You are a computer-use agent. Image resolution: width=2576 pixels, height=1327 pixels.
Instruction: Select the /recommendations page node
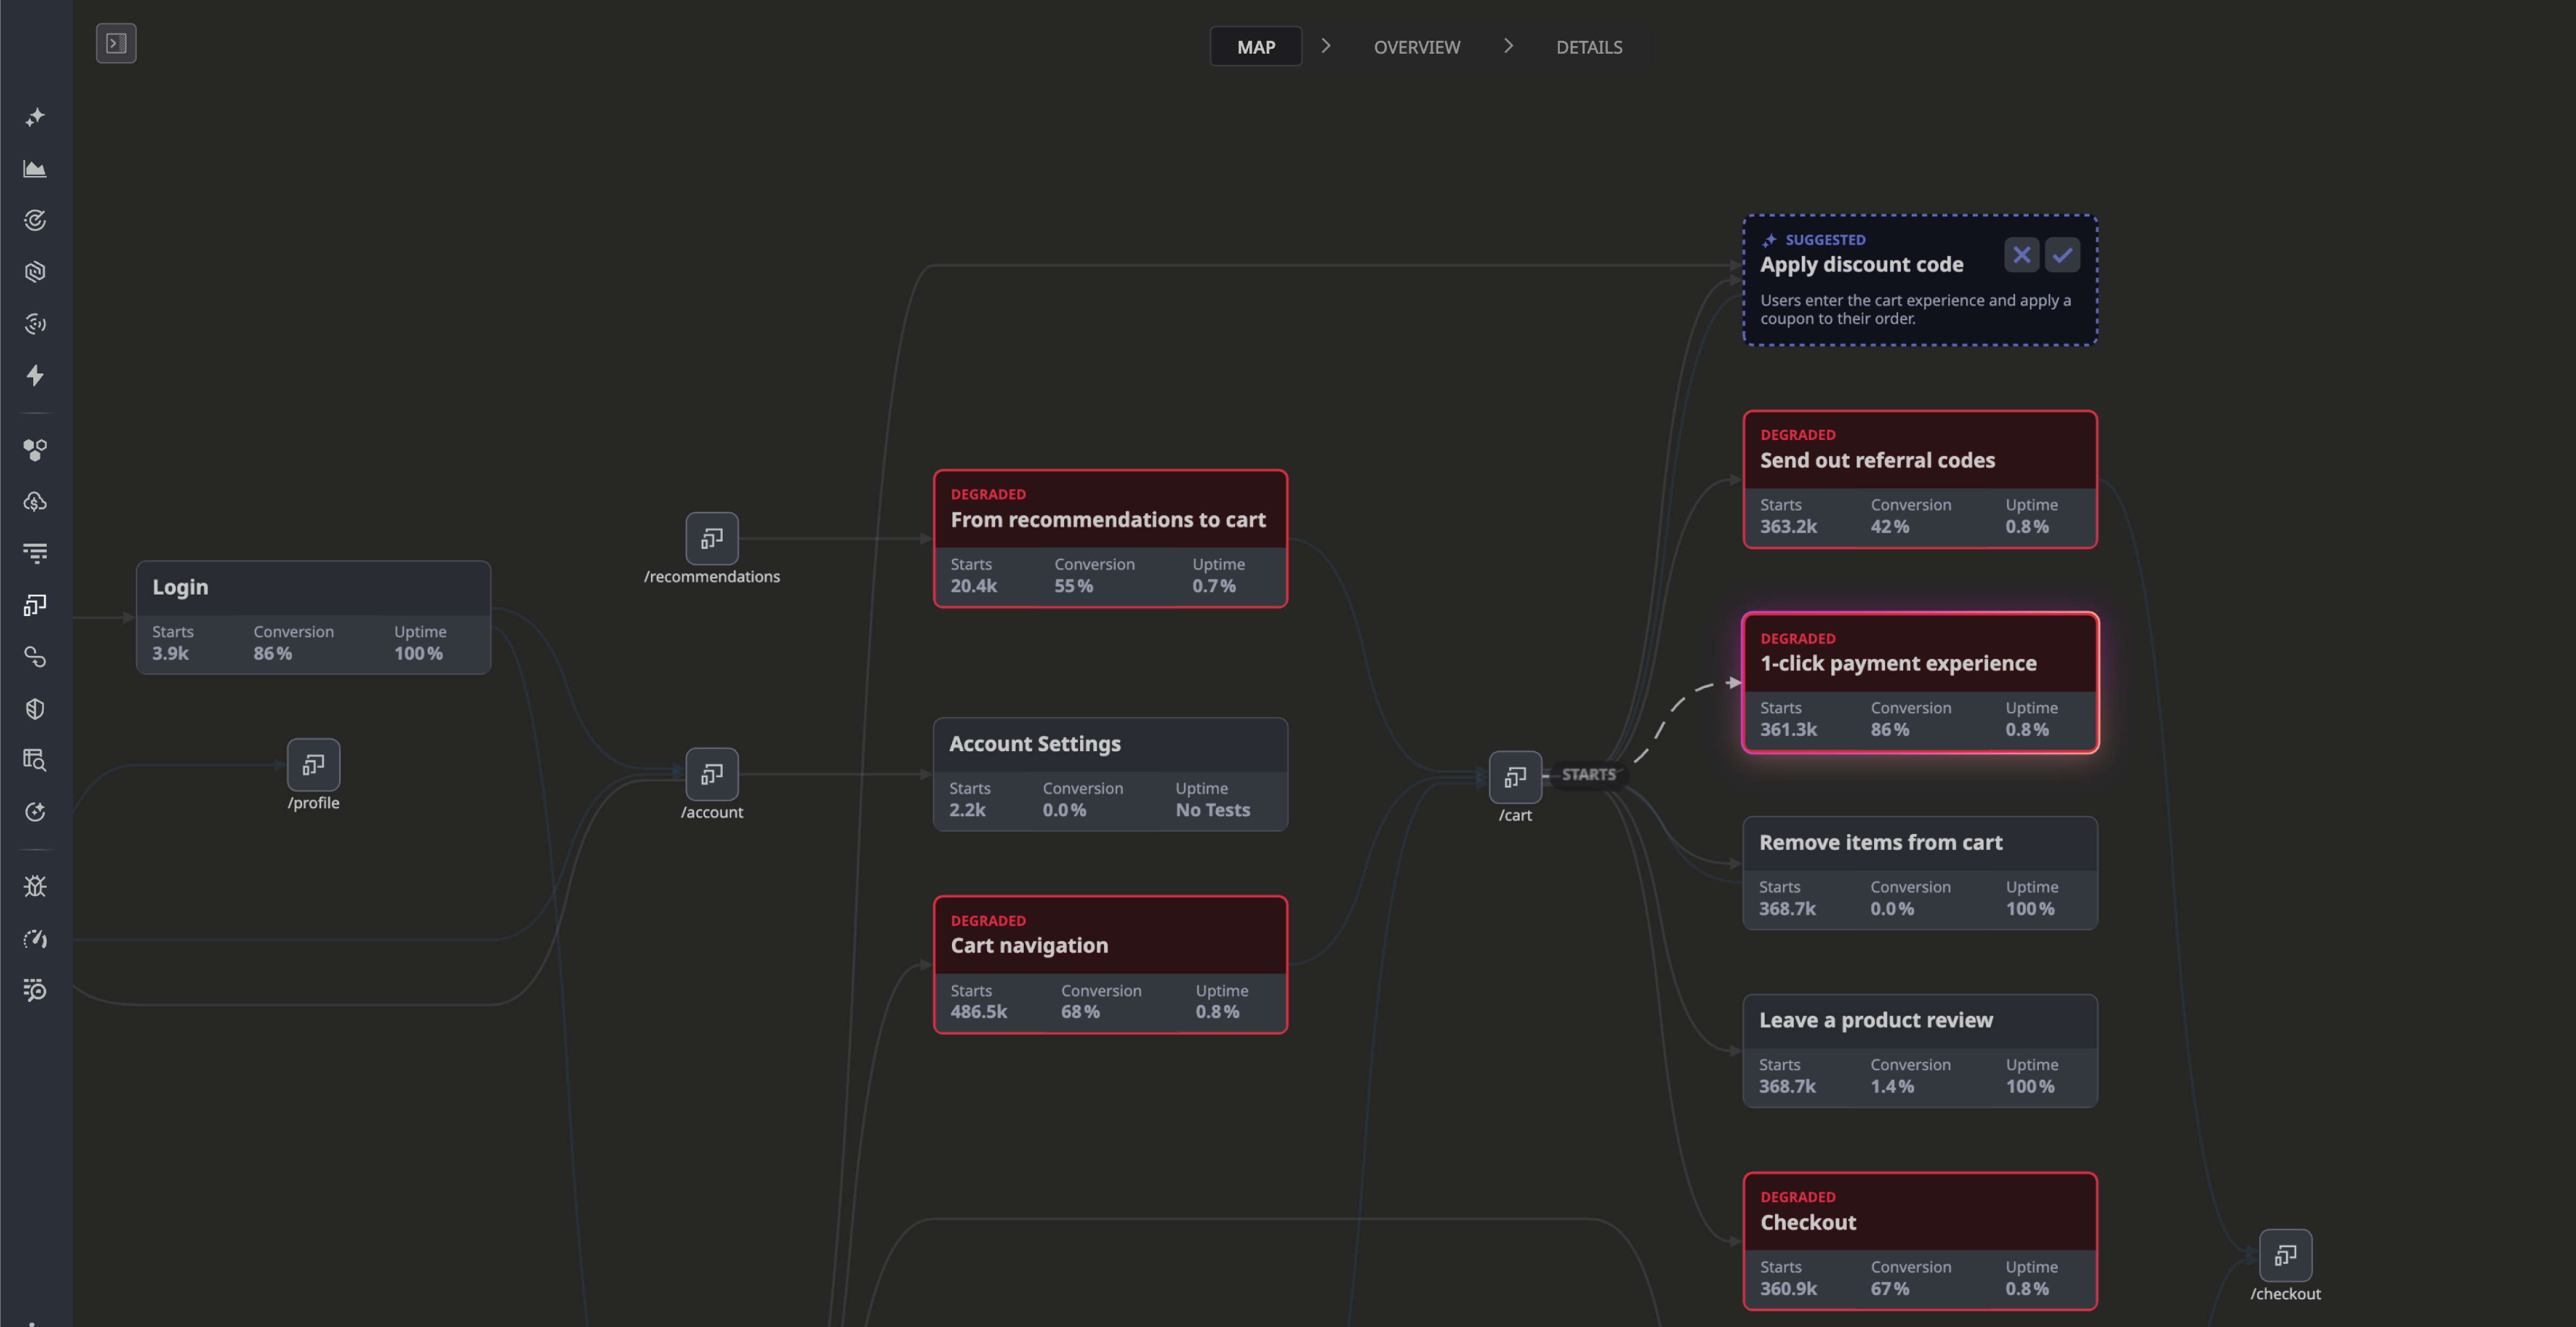[x=712, y=539]
